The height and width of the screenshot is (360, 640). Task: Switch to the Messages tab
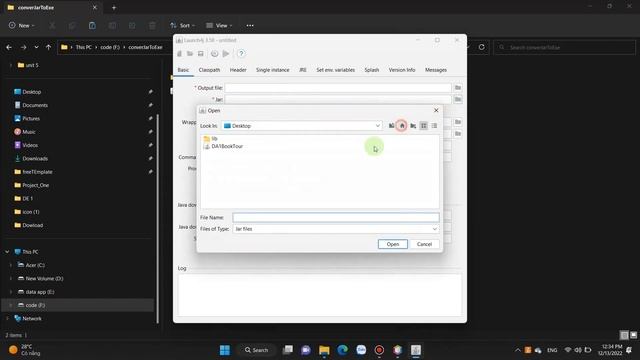click(436, 70)
